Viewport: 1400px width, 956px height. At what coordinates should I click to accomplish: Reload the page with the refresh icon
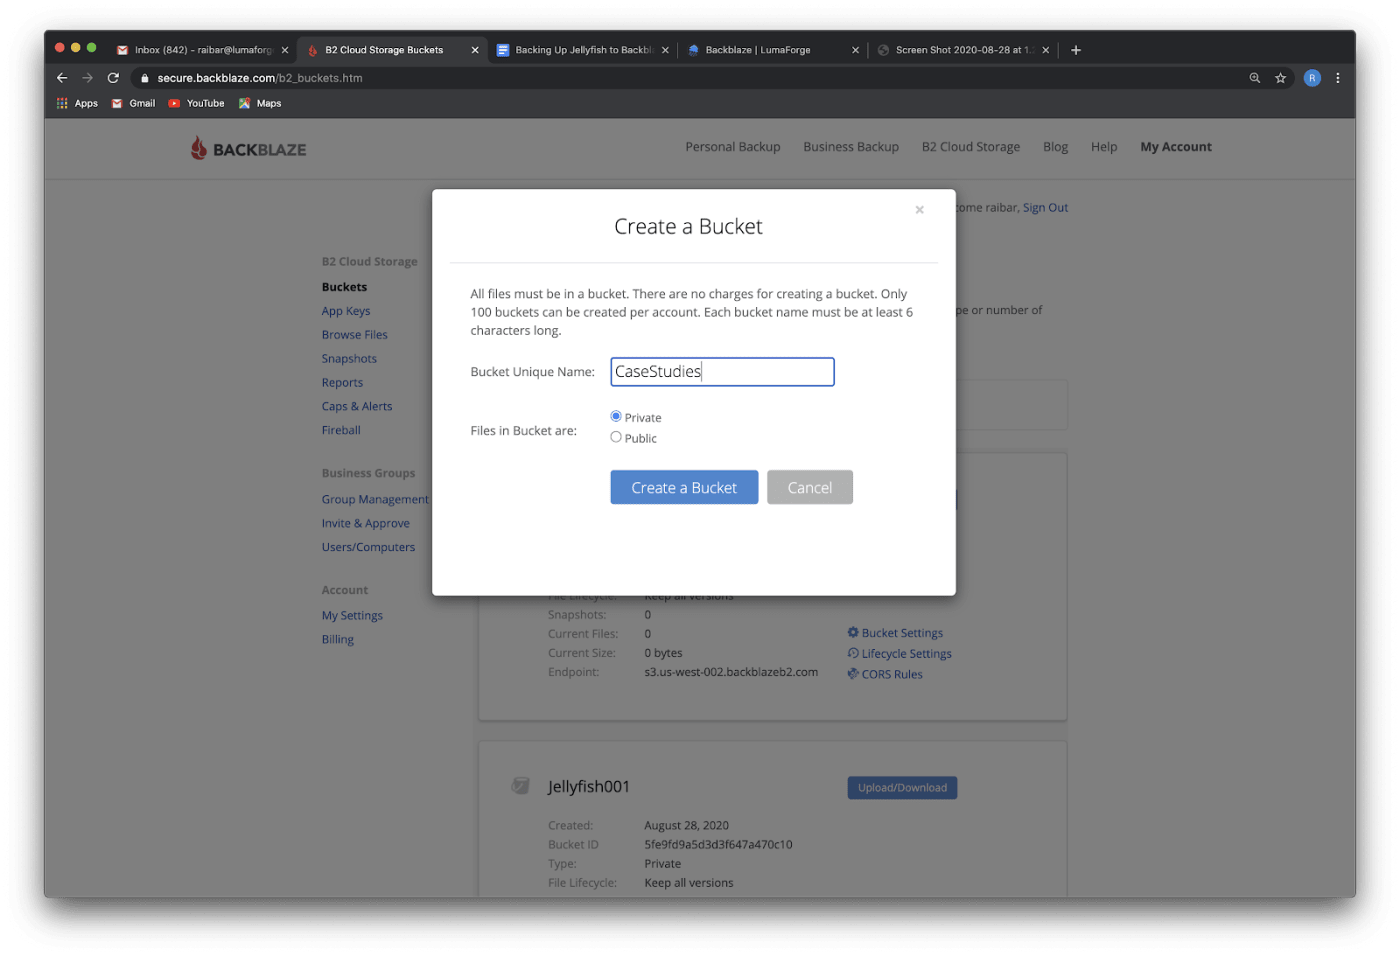click(113, 78)
